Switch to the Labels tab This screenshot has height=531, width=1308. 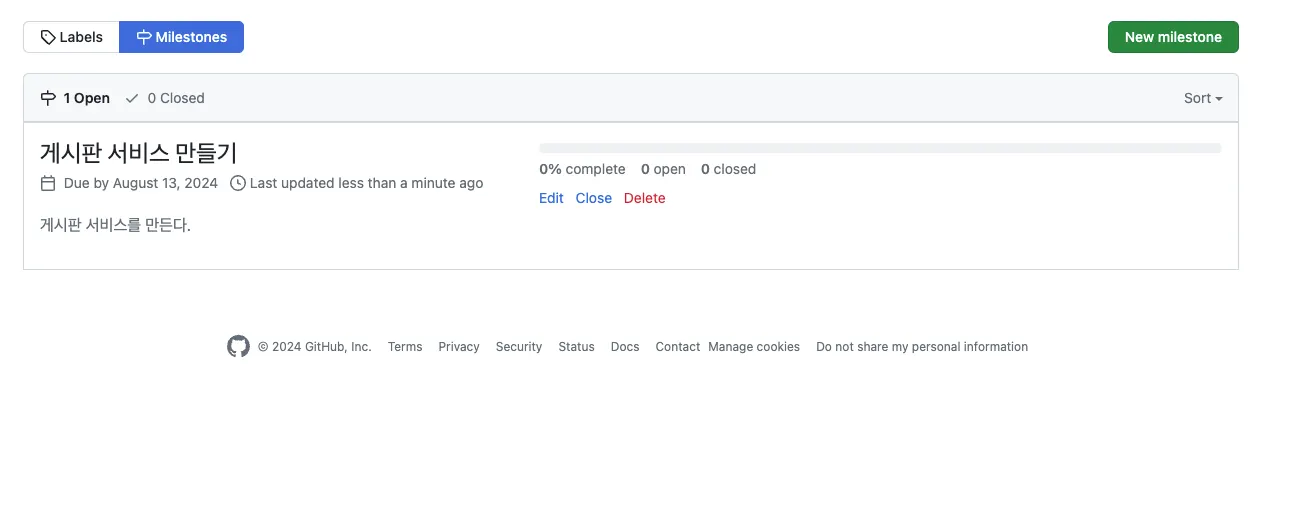[x=71, y=37]
